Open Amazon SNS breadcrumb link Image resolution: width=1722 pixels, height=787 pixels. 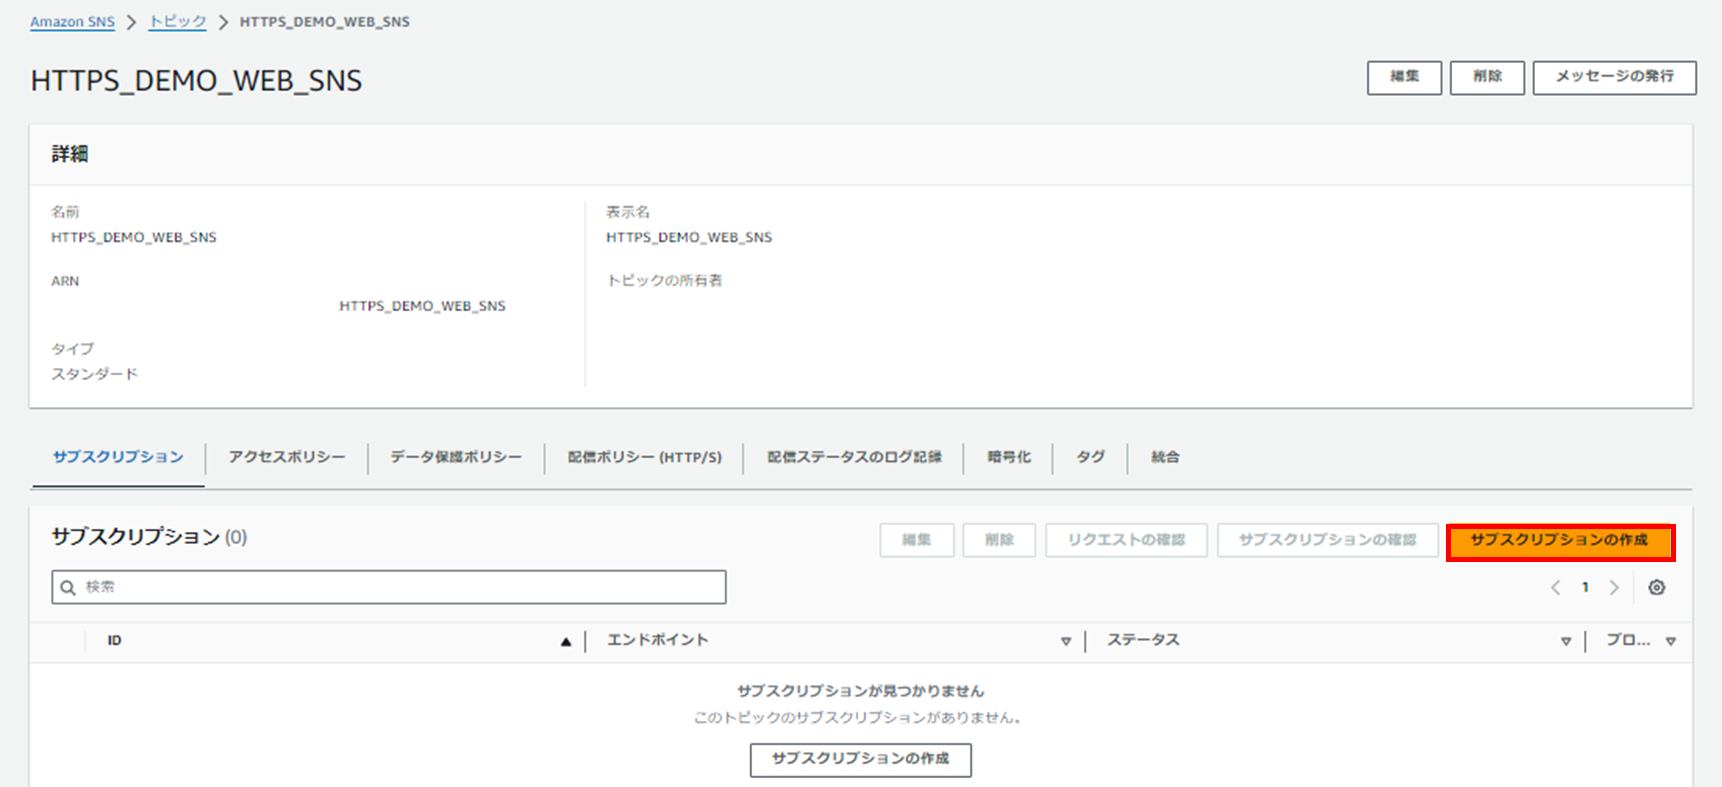[72, 22]
